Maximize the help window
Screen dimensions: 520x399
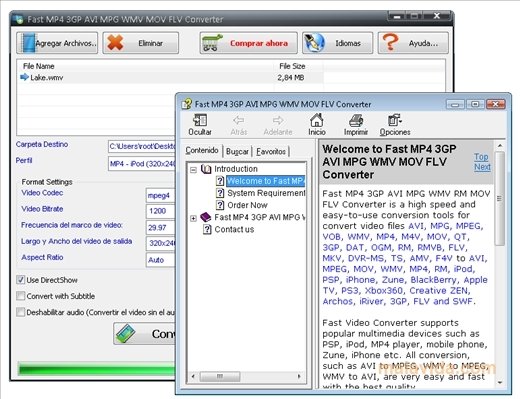(475, 104)
